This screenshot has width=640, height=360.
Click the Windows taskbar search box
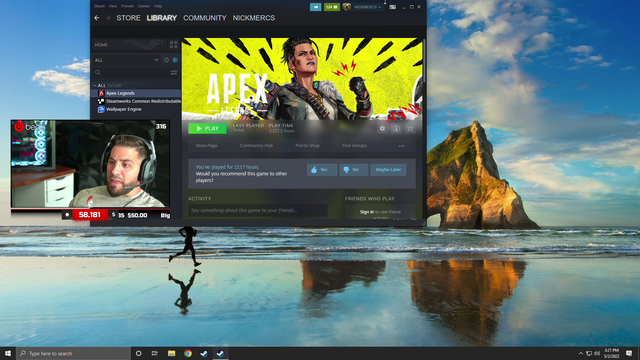tap(73, 353)
